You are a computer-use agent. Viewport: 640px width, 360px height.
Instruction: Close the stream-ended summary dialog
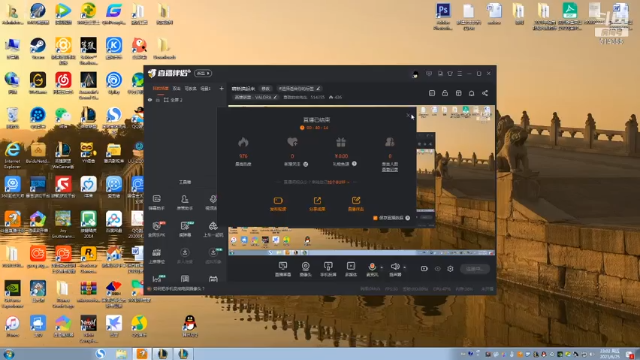[408, 116]
